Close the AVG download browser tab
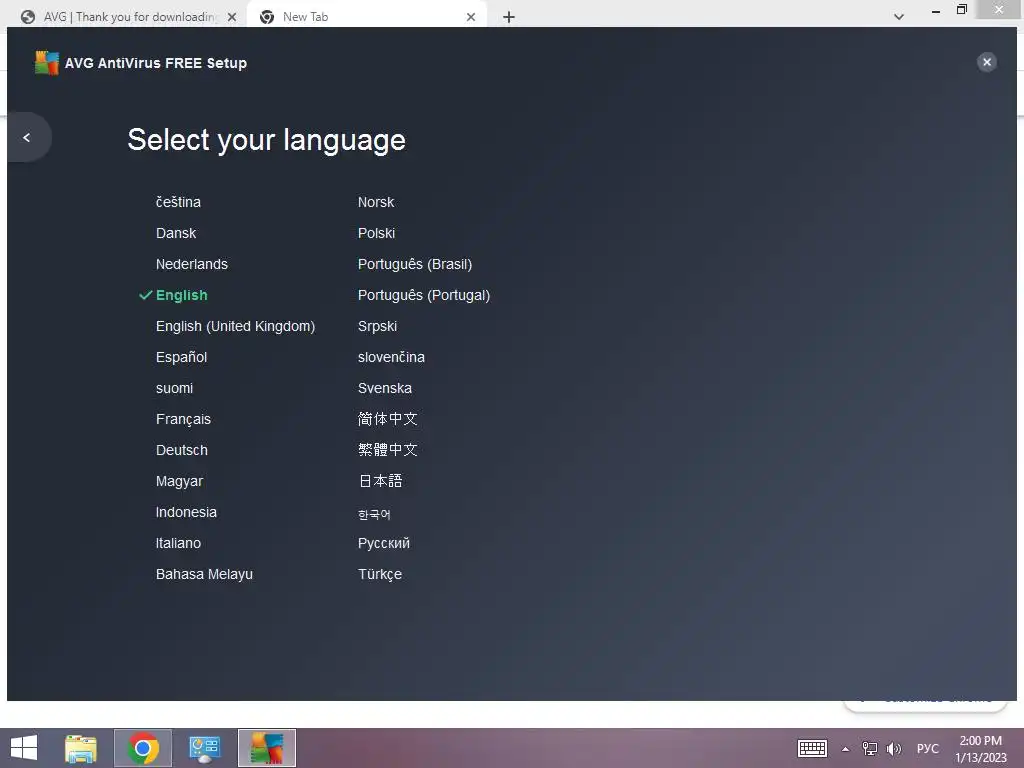1024x768 pixels. click(232, 17)
